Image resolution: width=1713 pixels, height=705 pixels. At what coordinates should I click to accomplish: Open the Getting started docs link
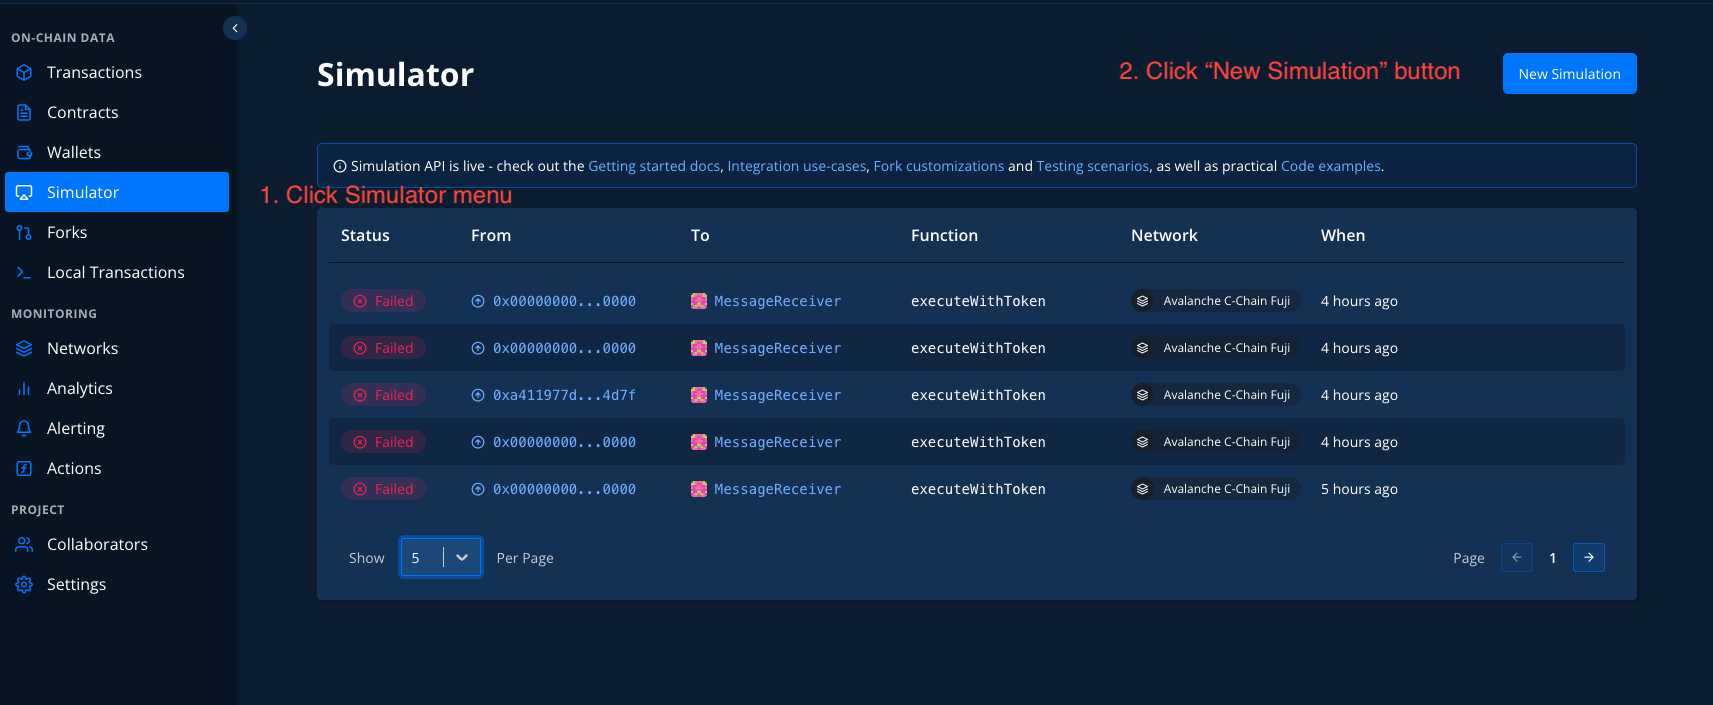pyautogui.click(x=653, y=166)
